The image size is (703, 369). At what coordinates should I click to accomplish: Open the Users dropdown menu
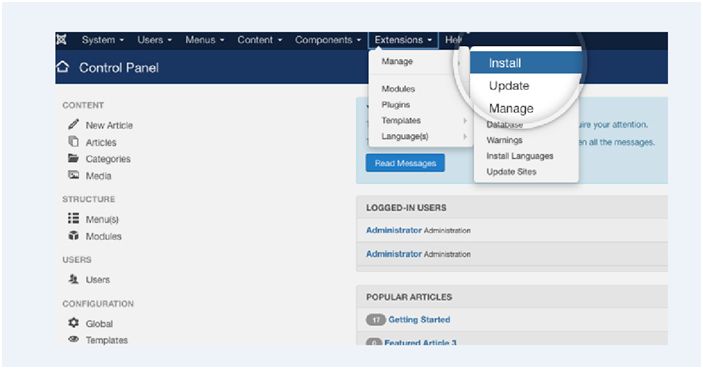coord(154,40)
